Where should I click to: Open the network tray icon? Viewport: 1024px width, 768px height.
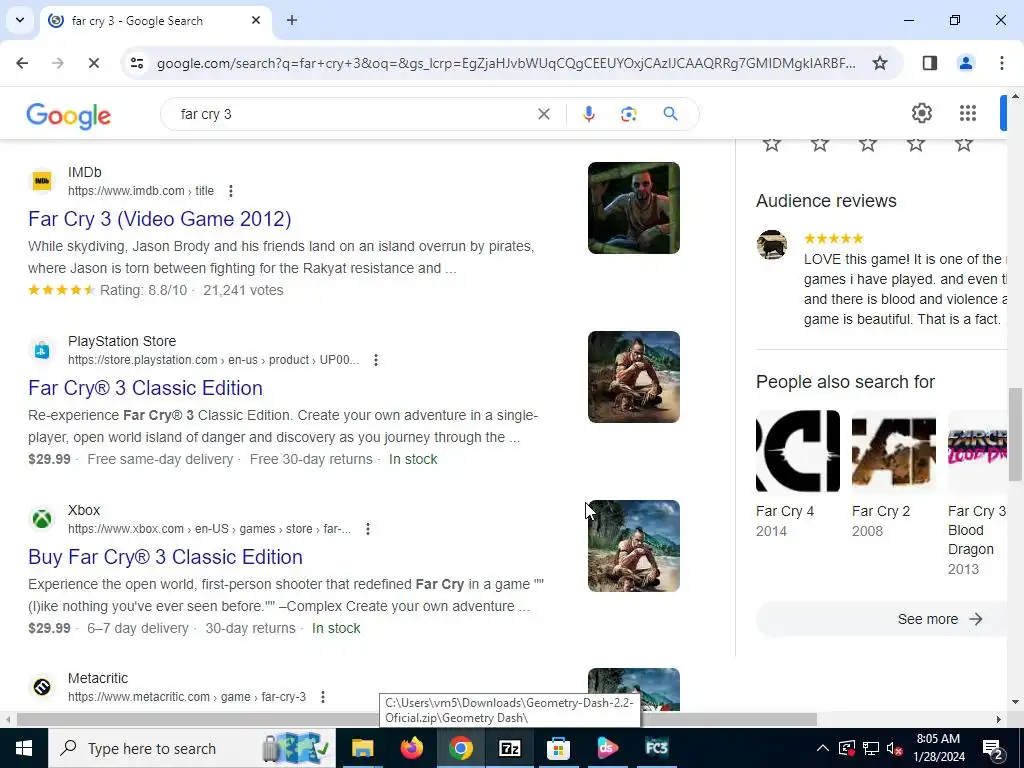coord(871,748)
